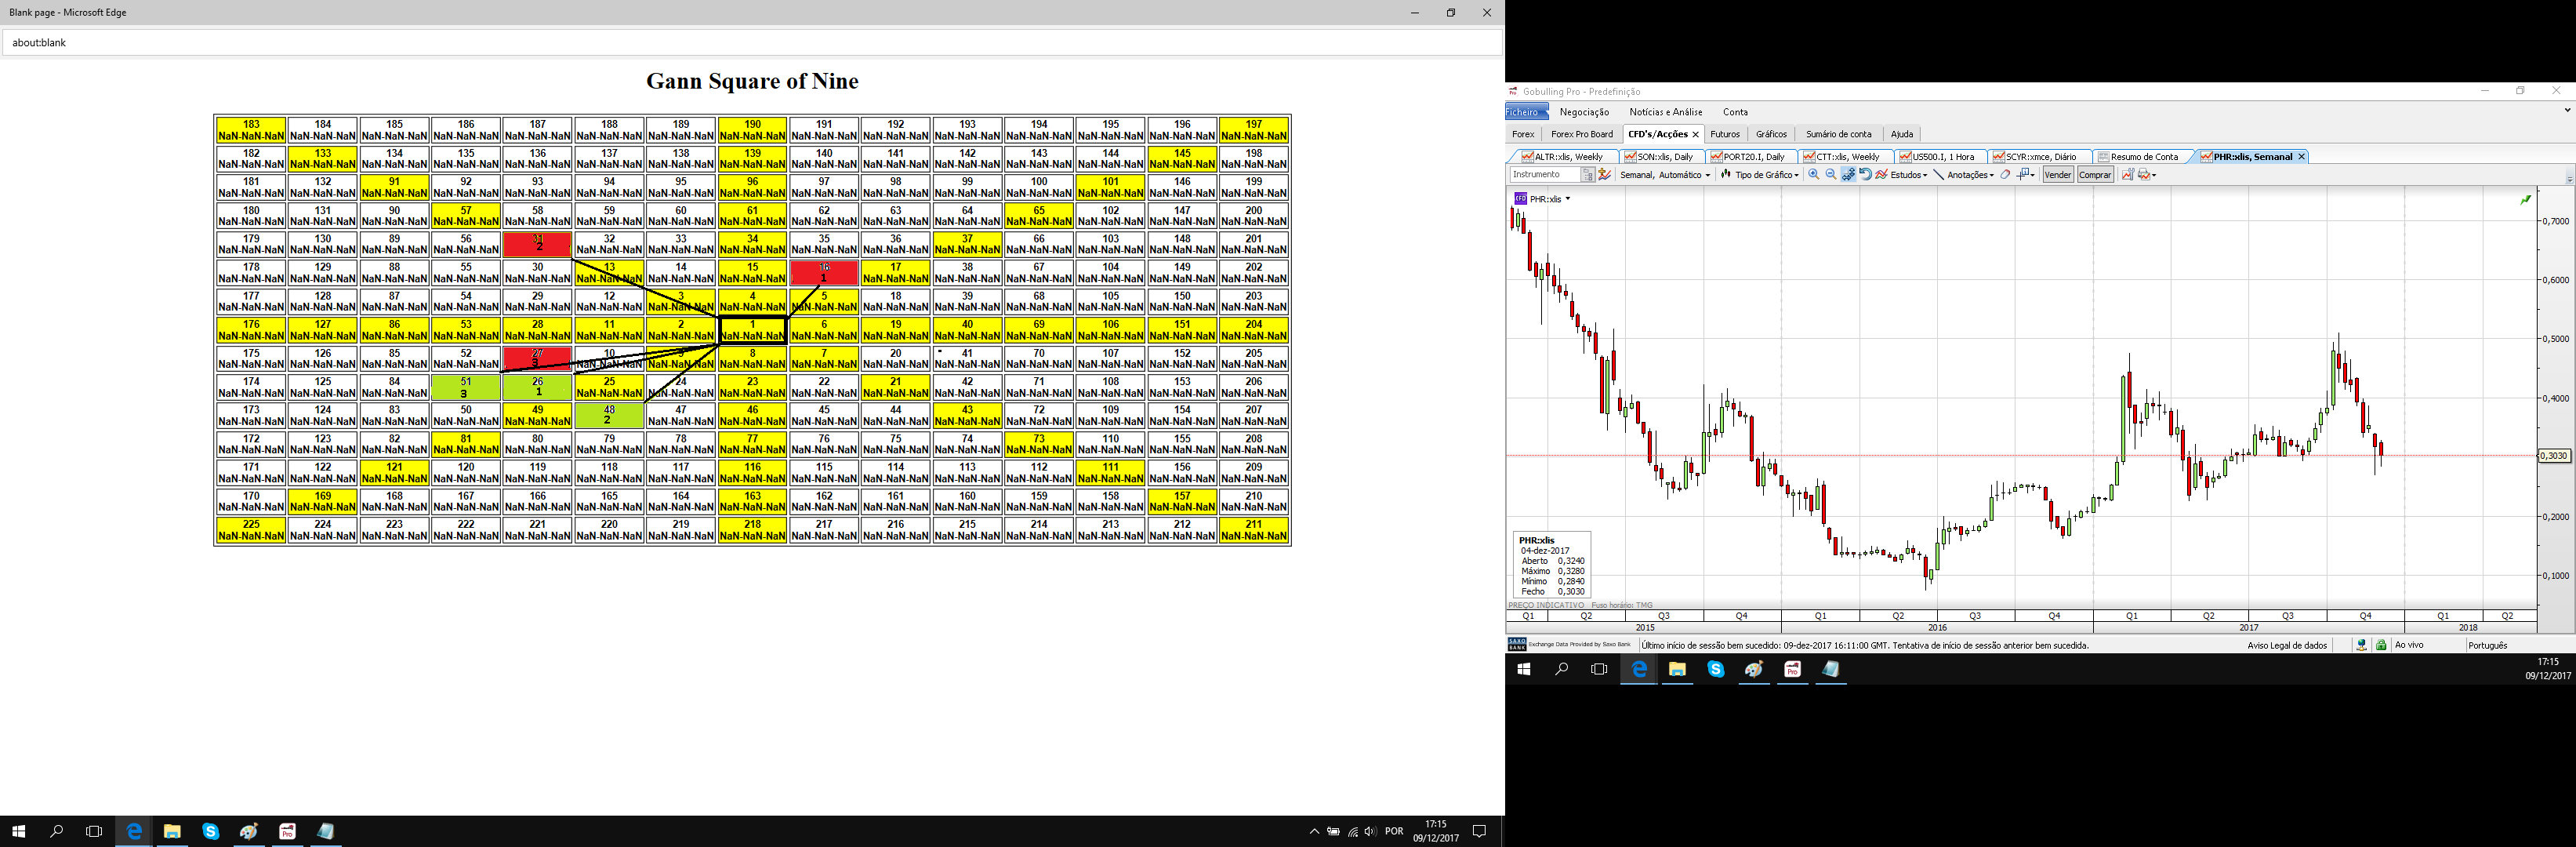Toggle the auto-scale chart arrows icon

[x=1848, y=175]
